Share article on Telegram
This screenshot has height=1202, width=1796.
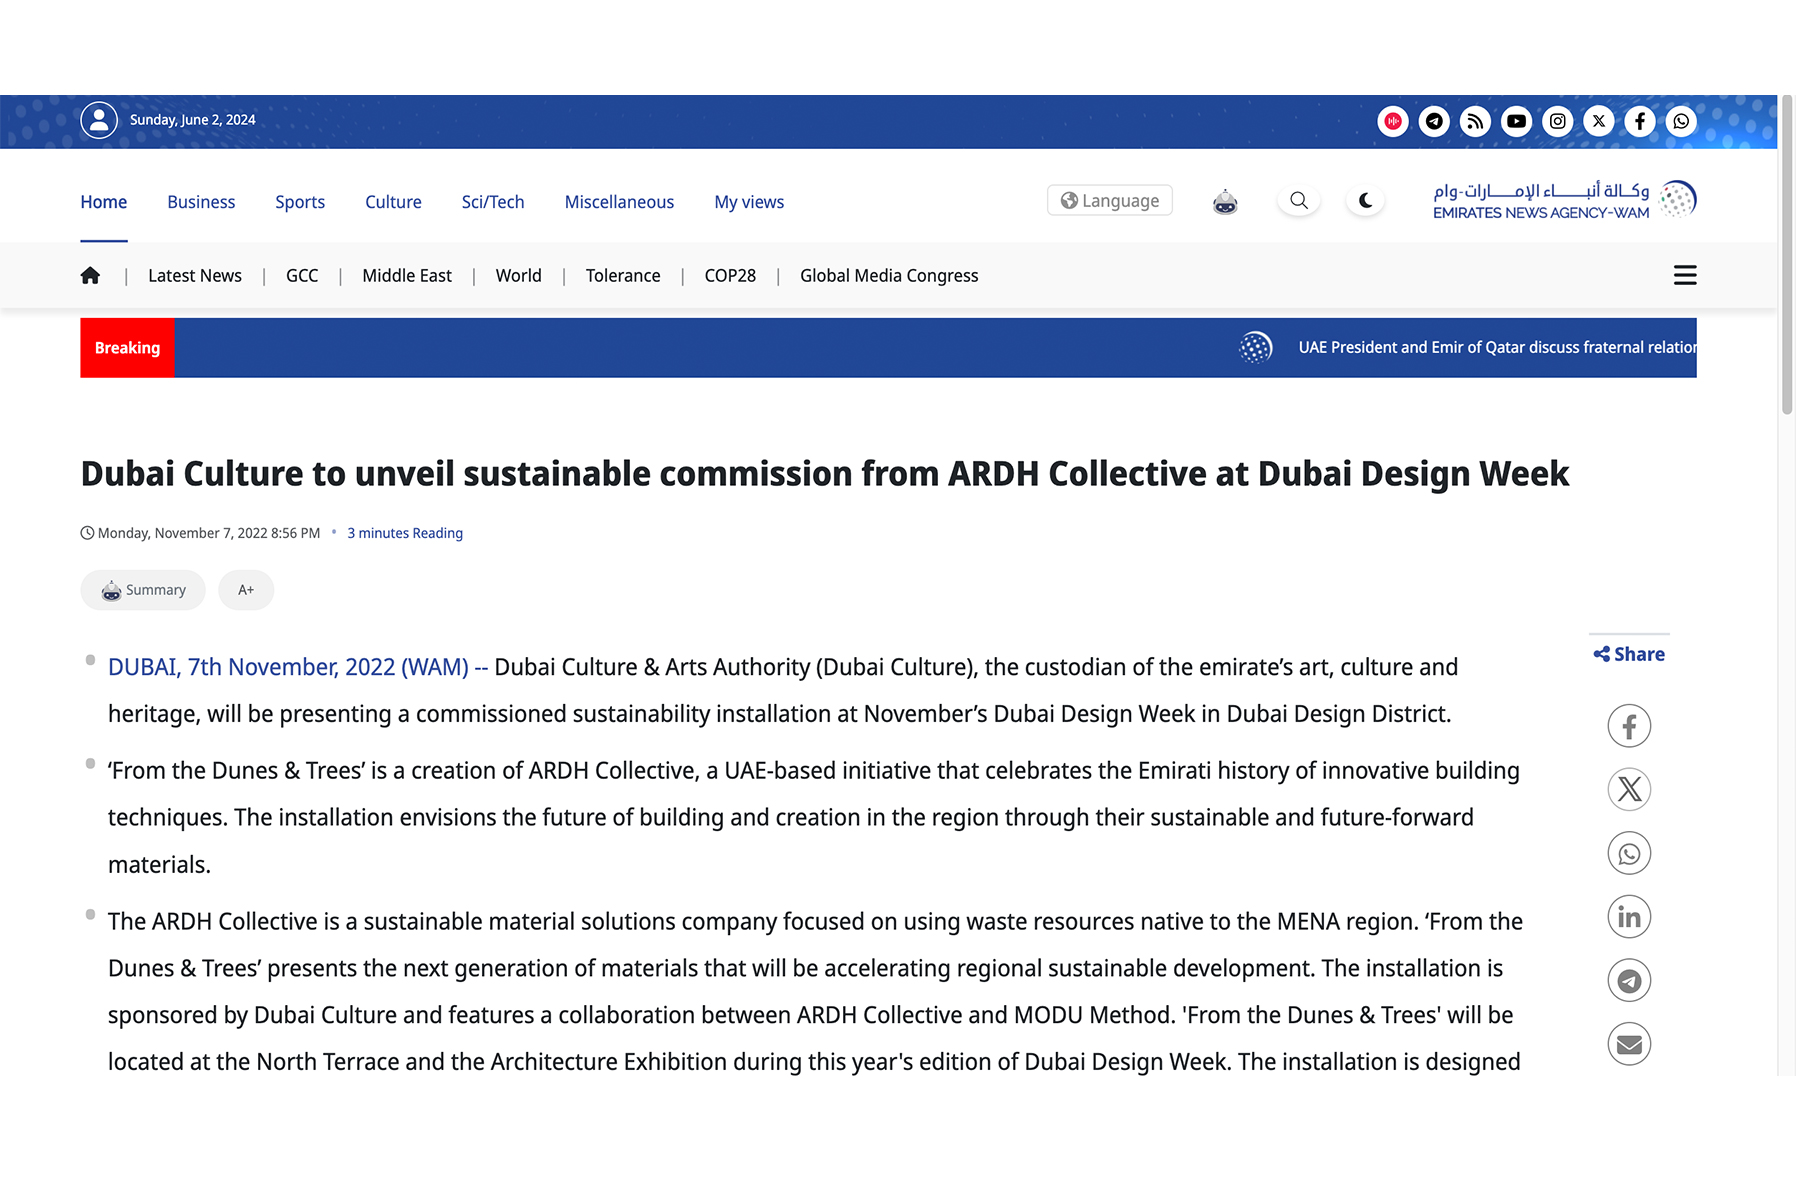[1629, 981]
